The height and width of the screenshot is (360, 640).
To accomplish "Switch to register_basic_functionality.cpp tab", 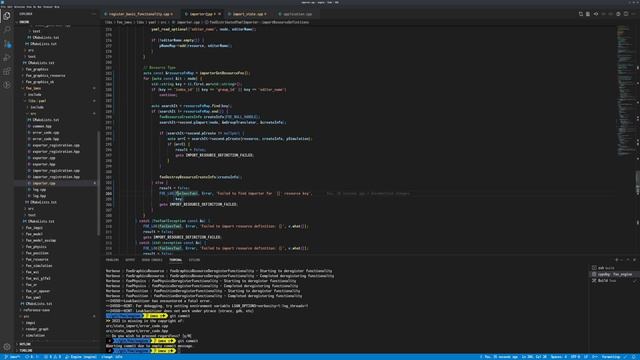I will 138,14.
